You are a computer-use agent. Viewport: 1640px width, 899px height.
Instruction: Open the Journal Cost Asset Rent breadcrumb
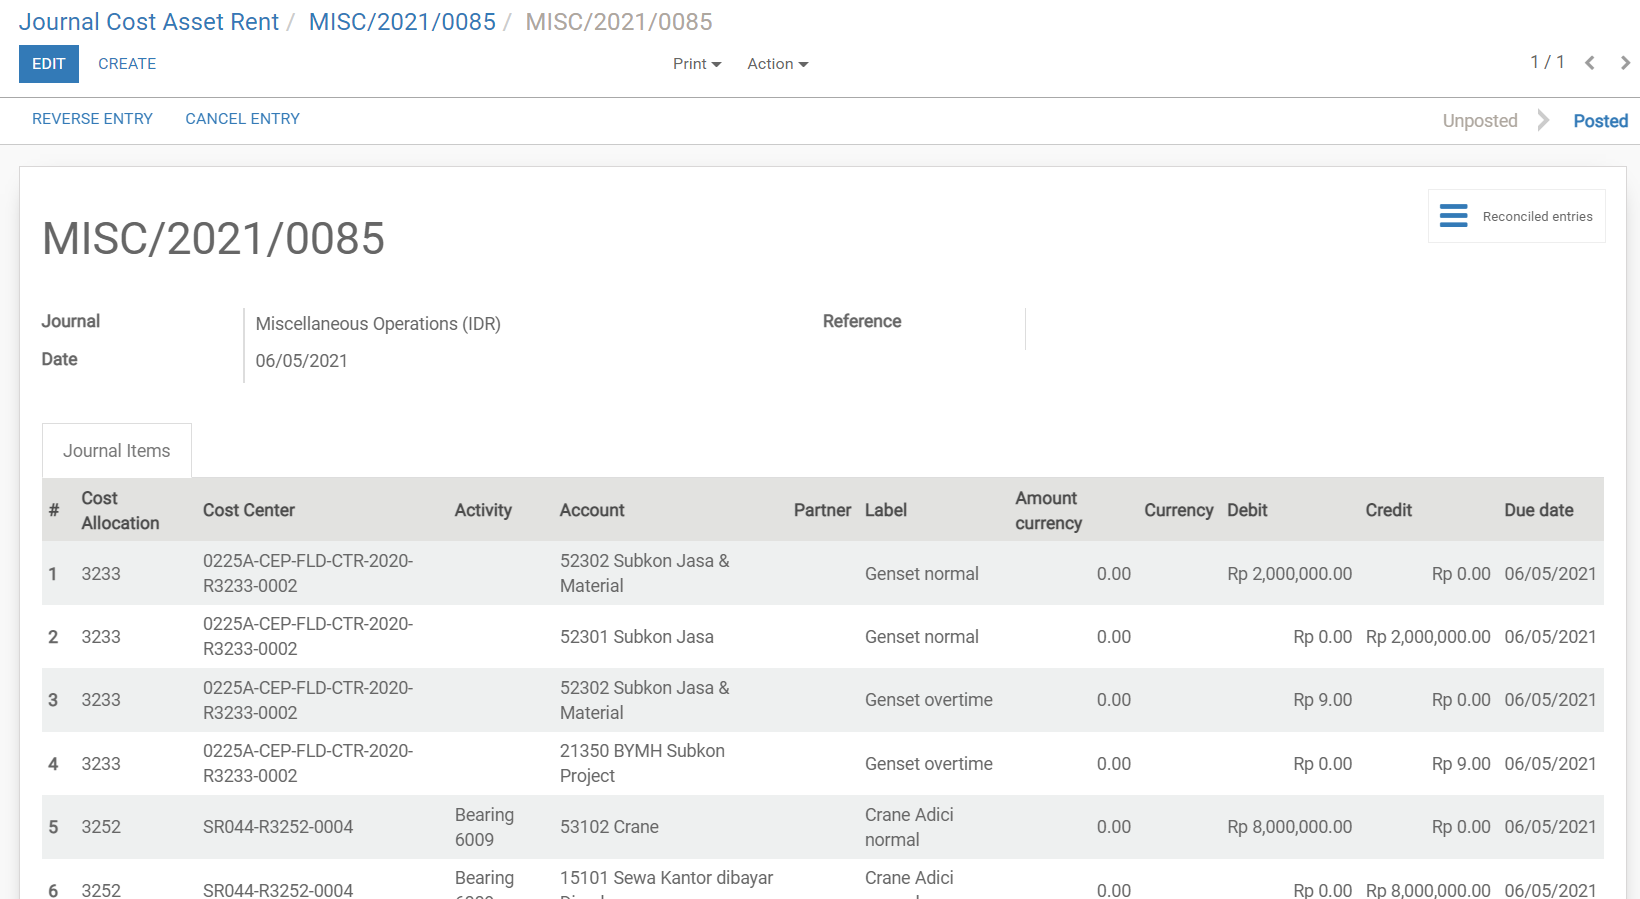tap(149, 22)
